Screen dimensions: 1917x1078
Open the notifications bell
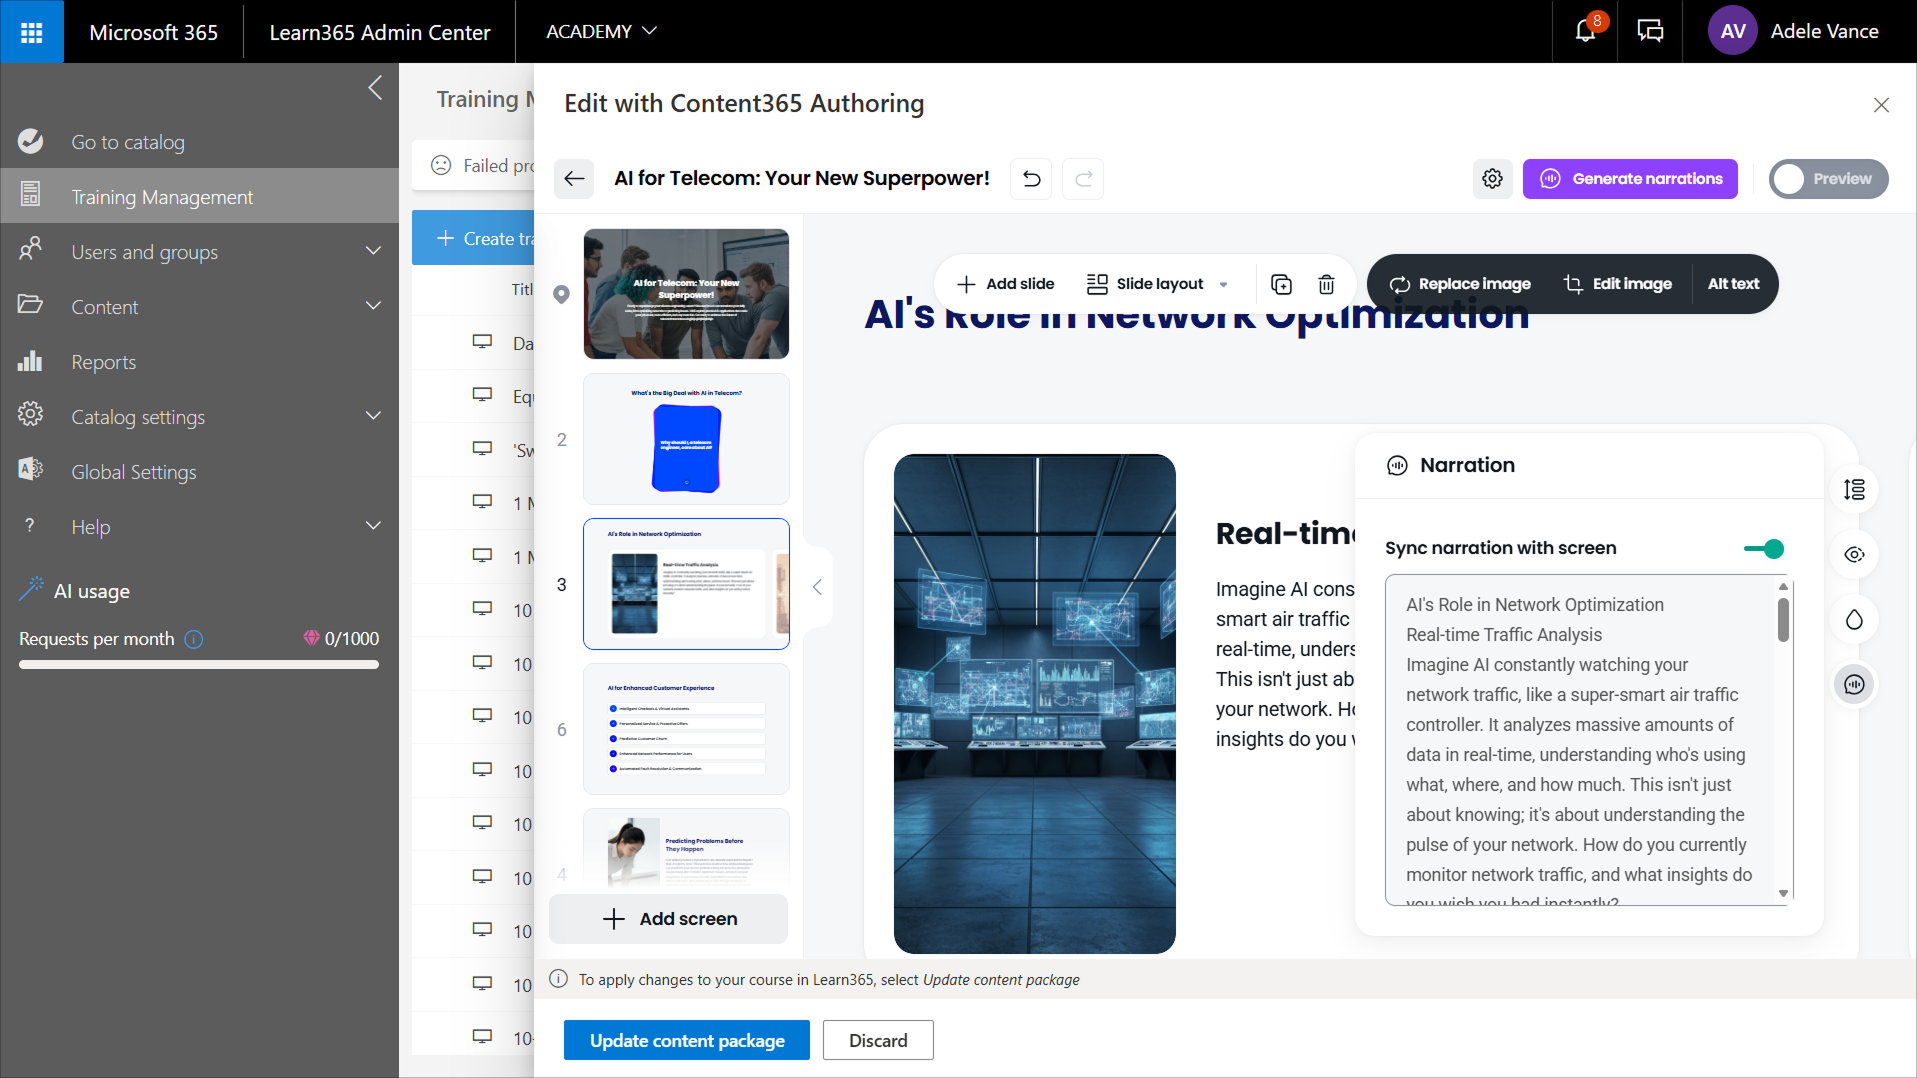coord(1585,31)
